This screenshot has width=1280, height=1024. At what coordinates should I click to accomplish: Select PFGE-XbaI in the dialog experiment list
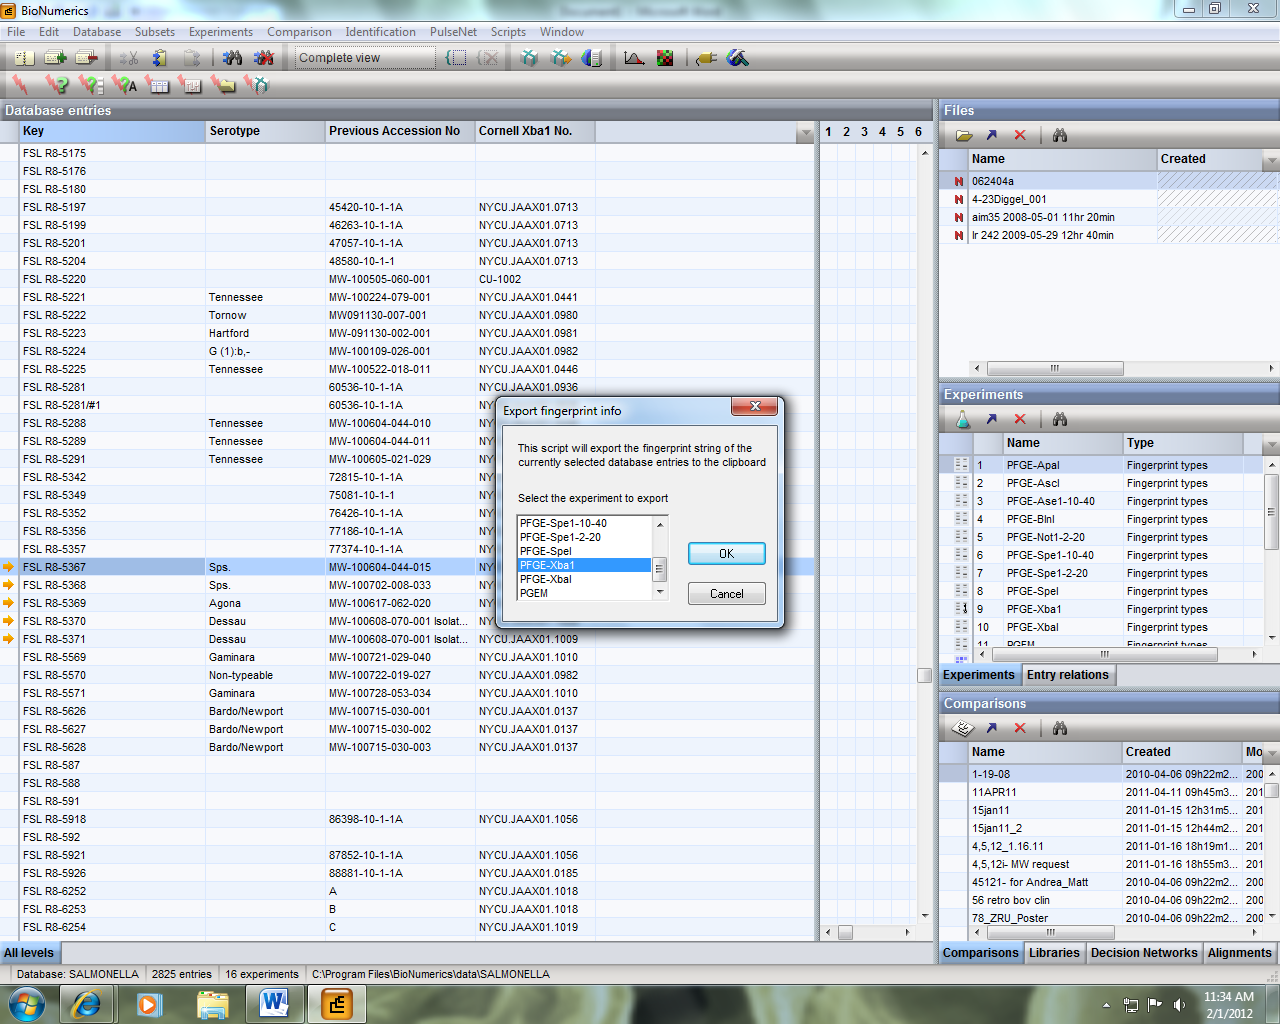(584, 579)
